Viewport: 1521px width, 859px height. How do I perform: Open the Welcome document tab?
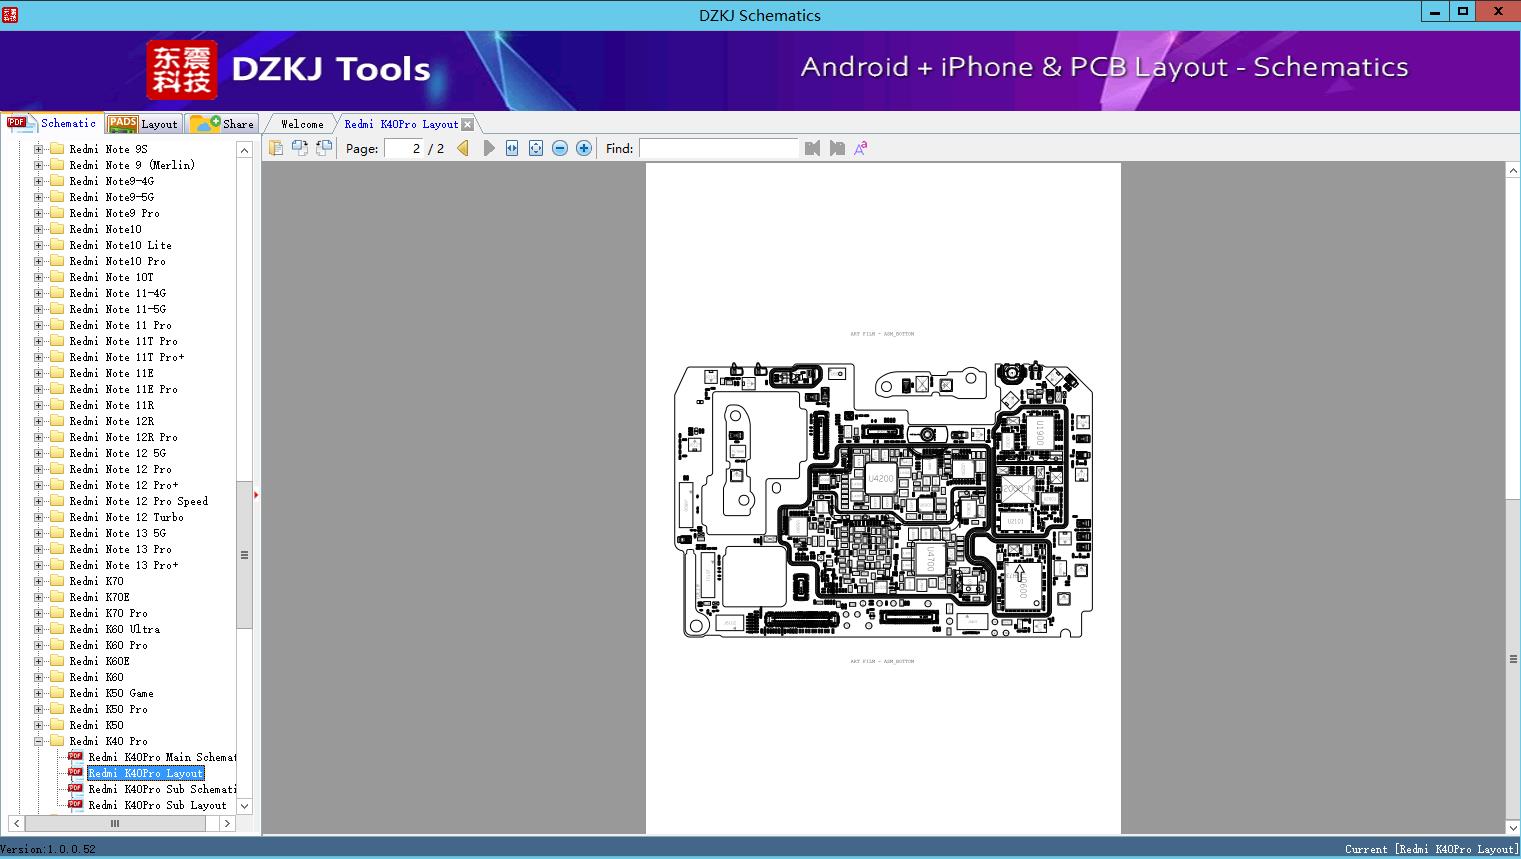(301, 124)
